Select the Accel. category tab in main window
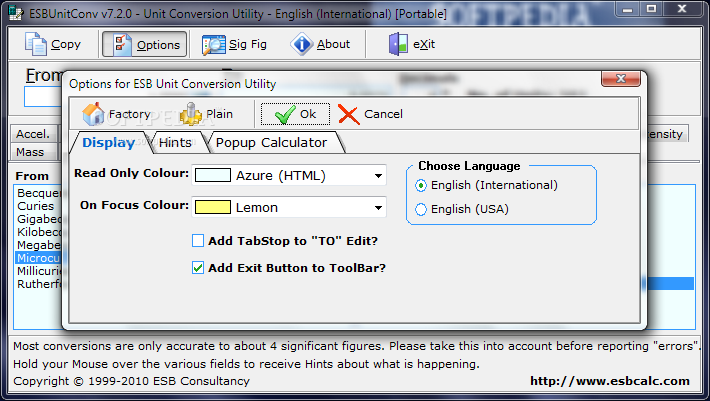Image resolution: width=710 pixels, height=401 pixels. pos(33,134)
